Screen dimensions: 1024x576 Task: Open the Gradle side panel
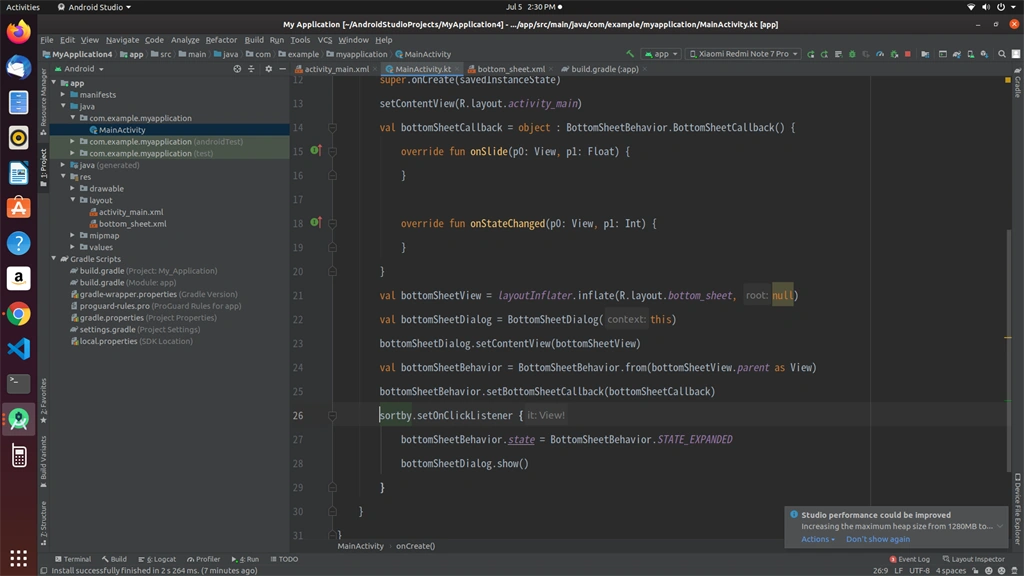tap(1017, 83)
